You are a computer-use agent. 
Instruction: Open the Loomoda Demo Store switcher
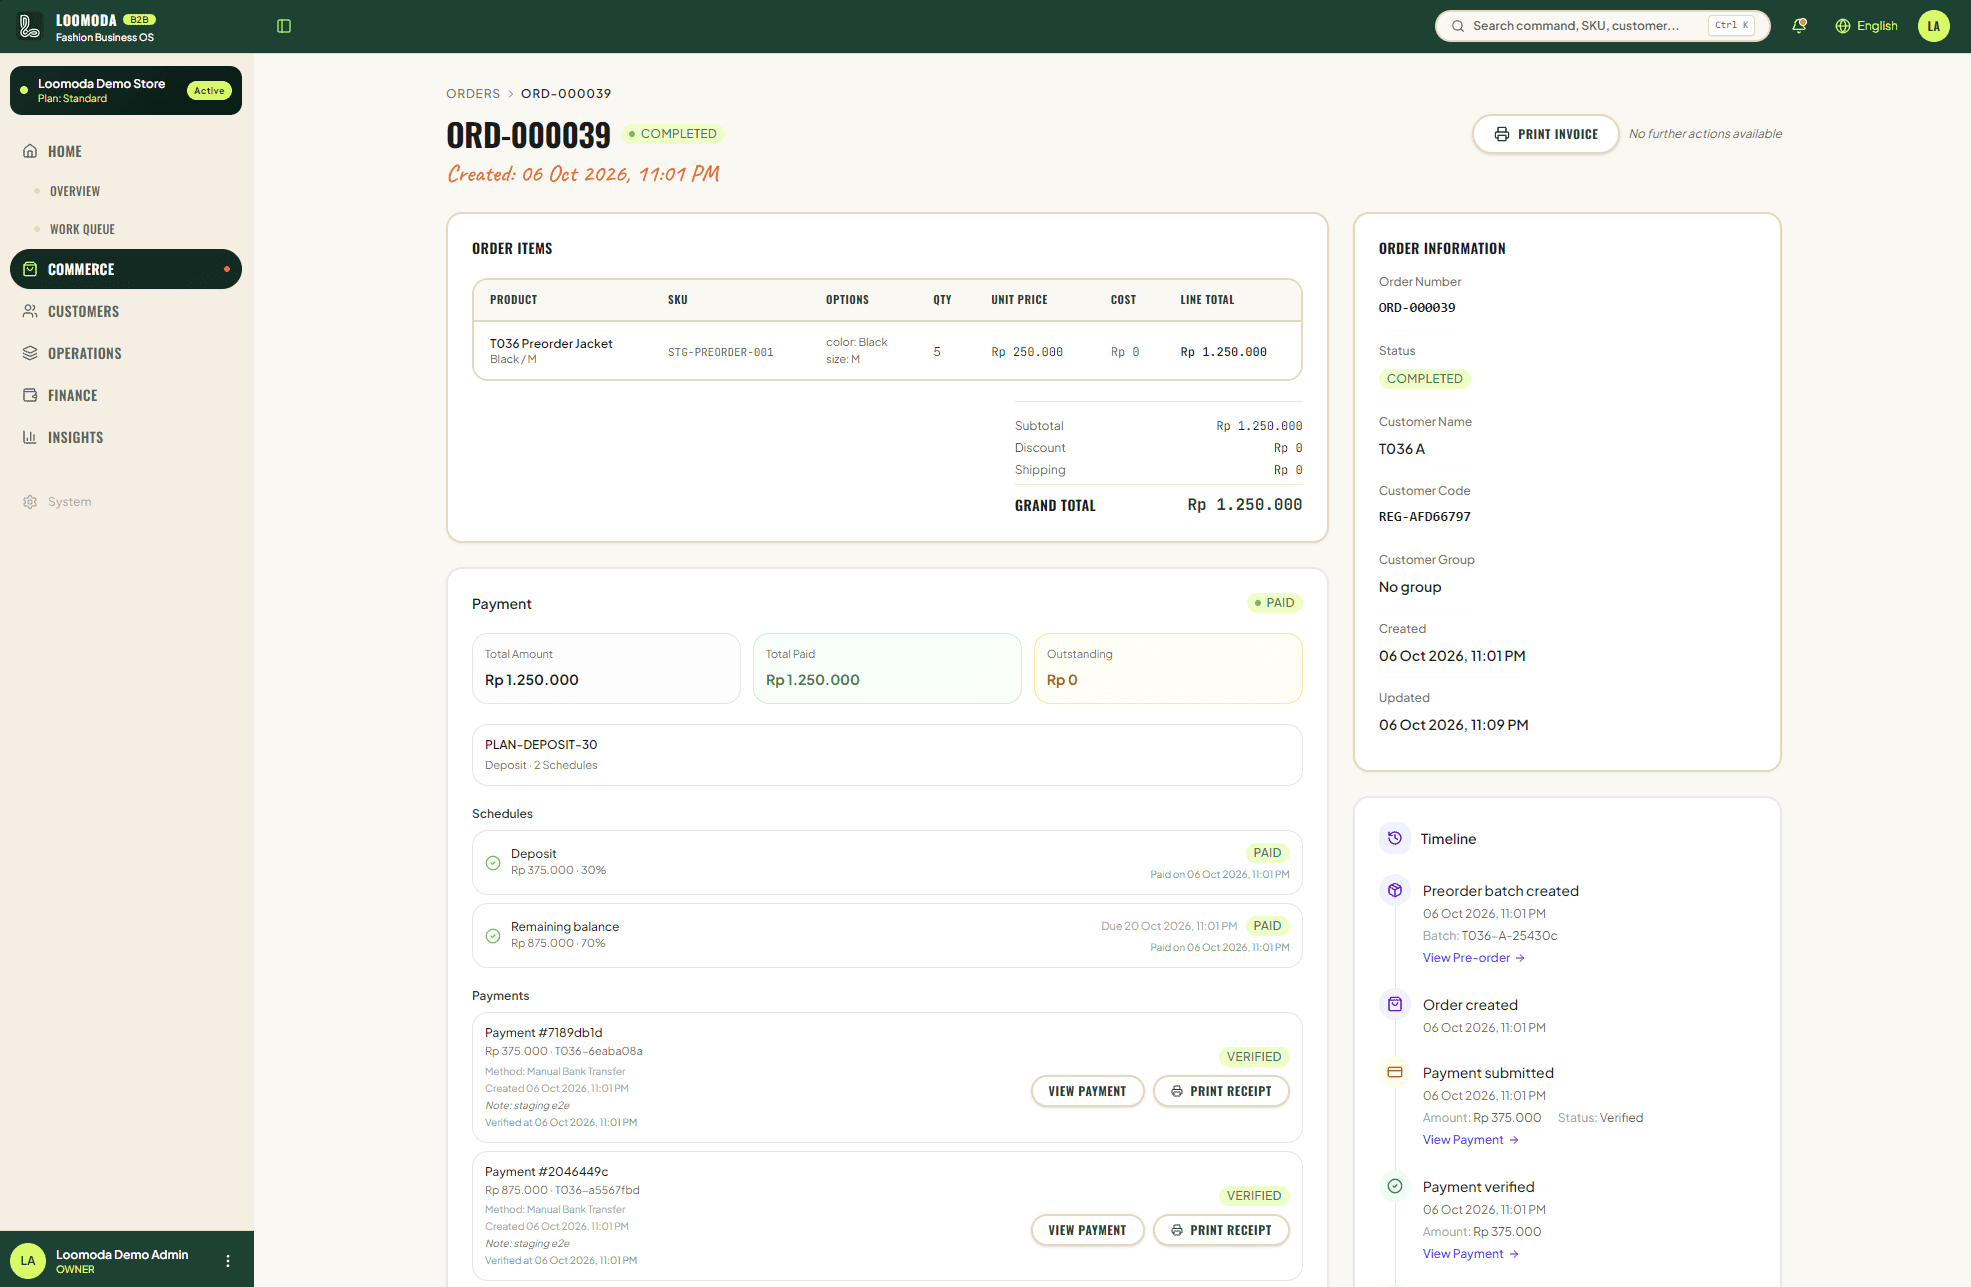[x=126, y=90]
